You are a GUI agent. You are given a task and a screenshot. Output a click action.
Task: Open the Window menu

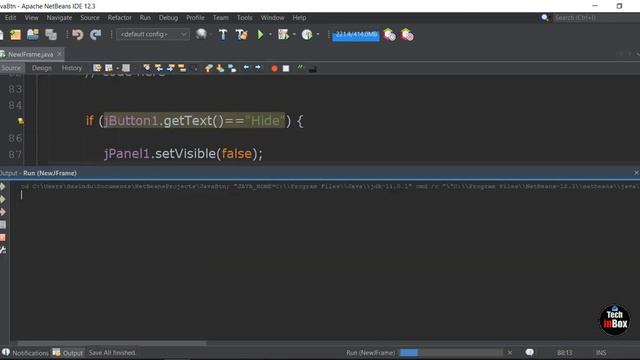272,18
